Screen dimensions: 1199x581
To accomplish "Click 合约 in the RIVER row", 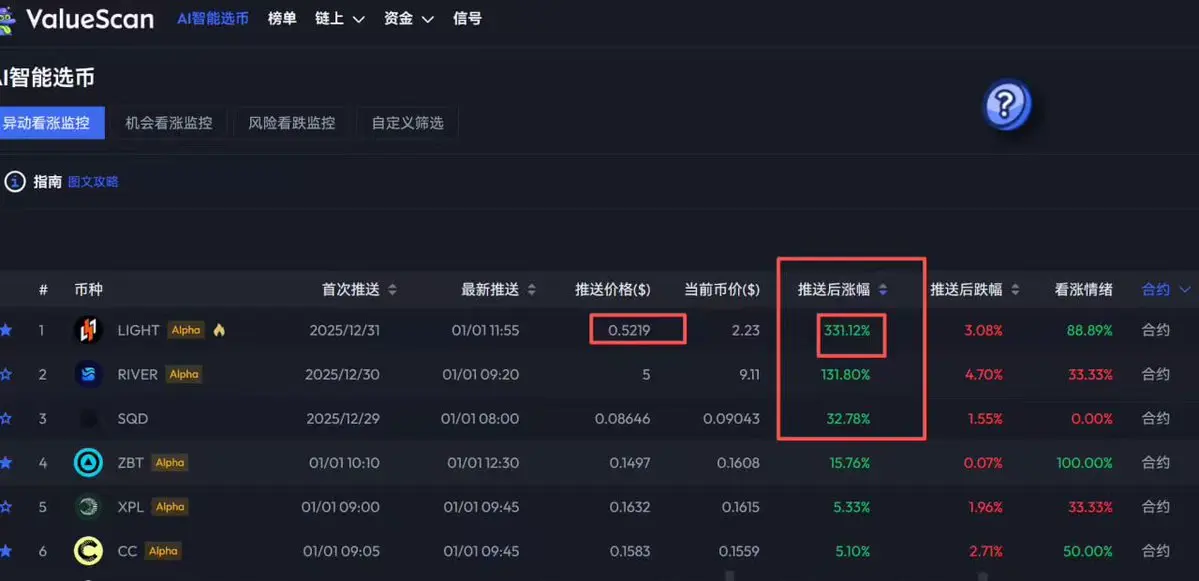I will click(x=1155, y=375).
